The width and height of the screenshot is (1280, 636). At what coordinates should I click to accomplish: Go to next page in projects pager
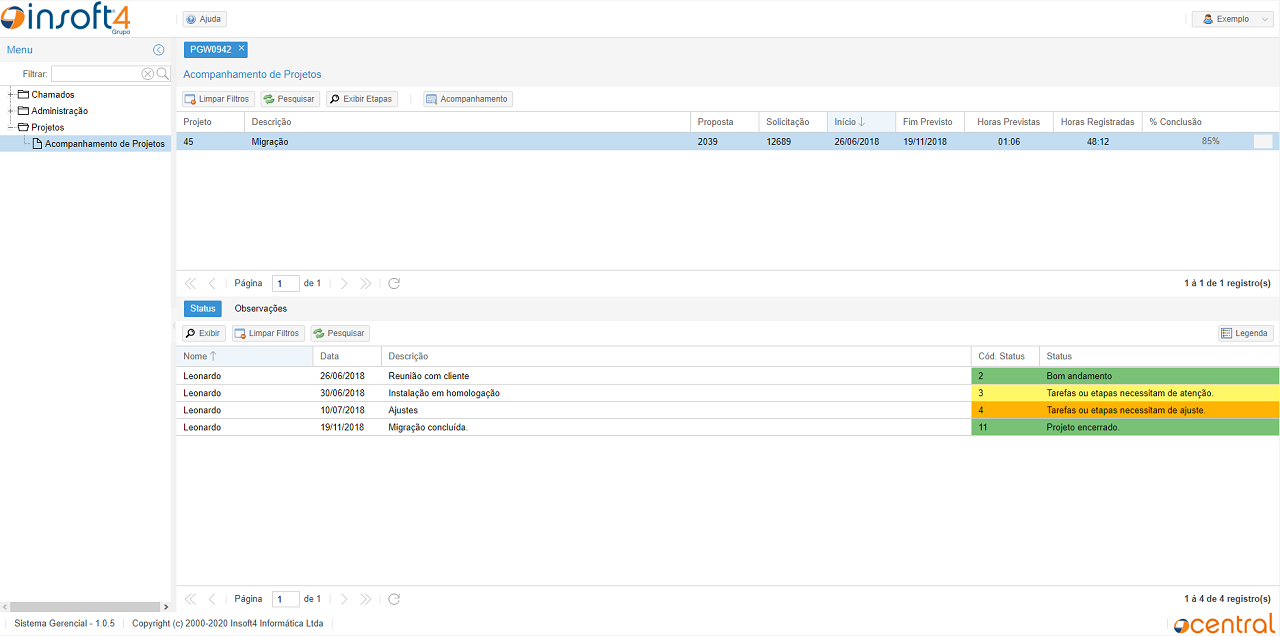(344, 284)
